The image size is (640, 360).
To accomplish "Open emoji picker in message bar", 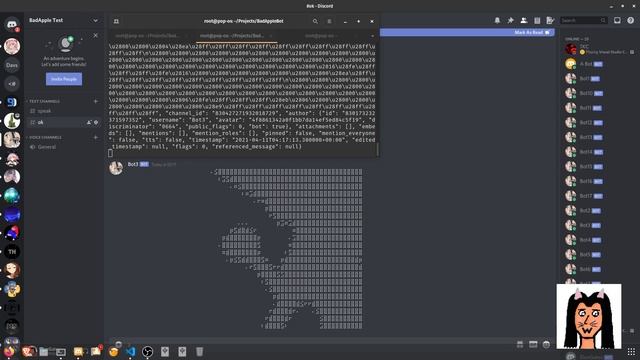I will (x=546, y=344).
